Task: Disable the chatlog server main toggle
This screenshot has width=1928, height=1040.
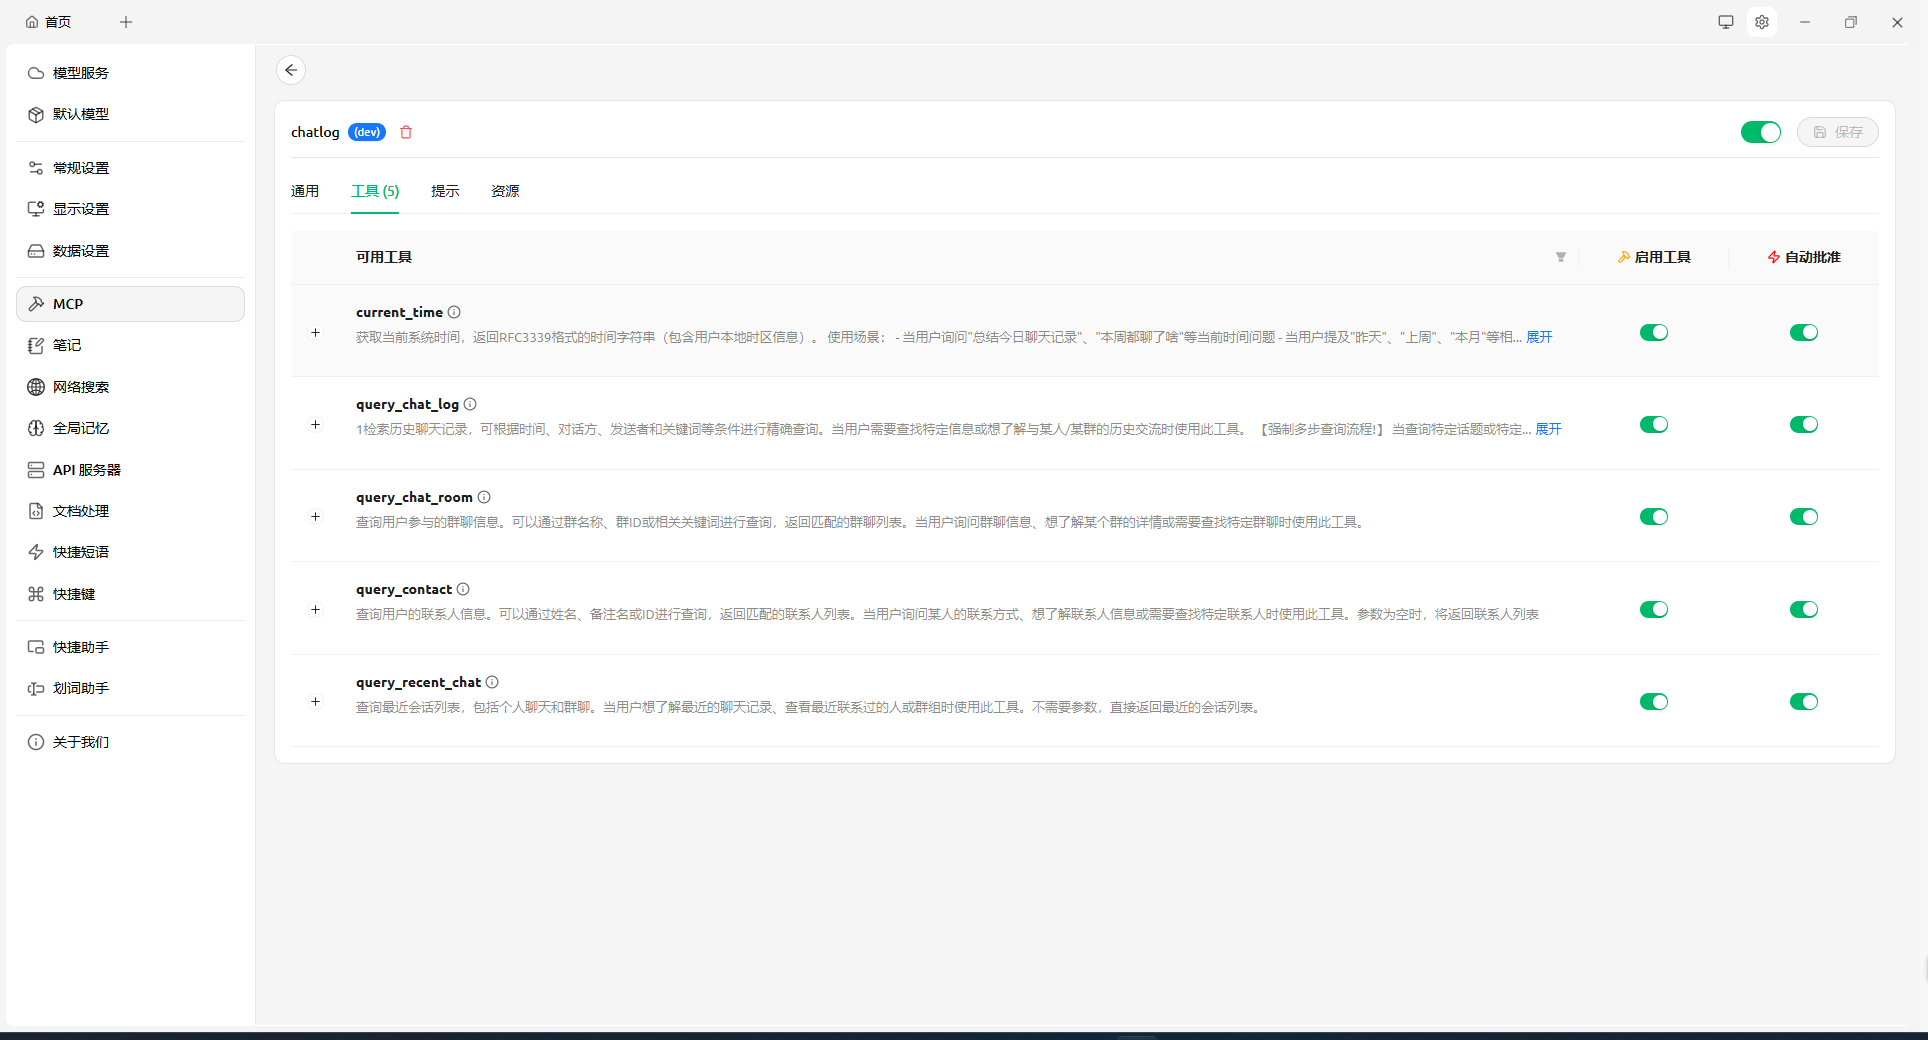Action: coord(1760,132)
